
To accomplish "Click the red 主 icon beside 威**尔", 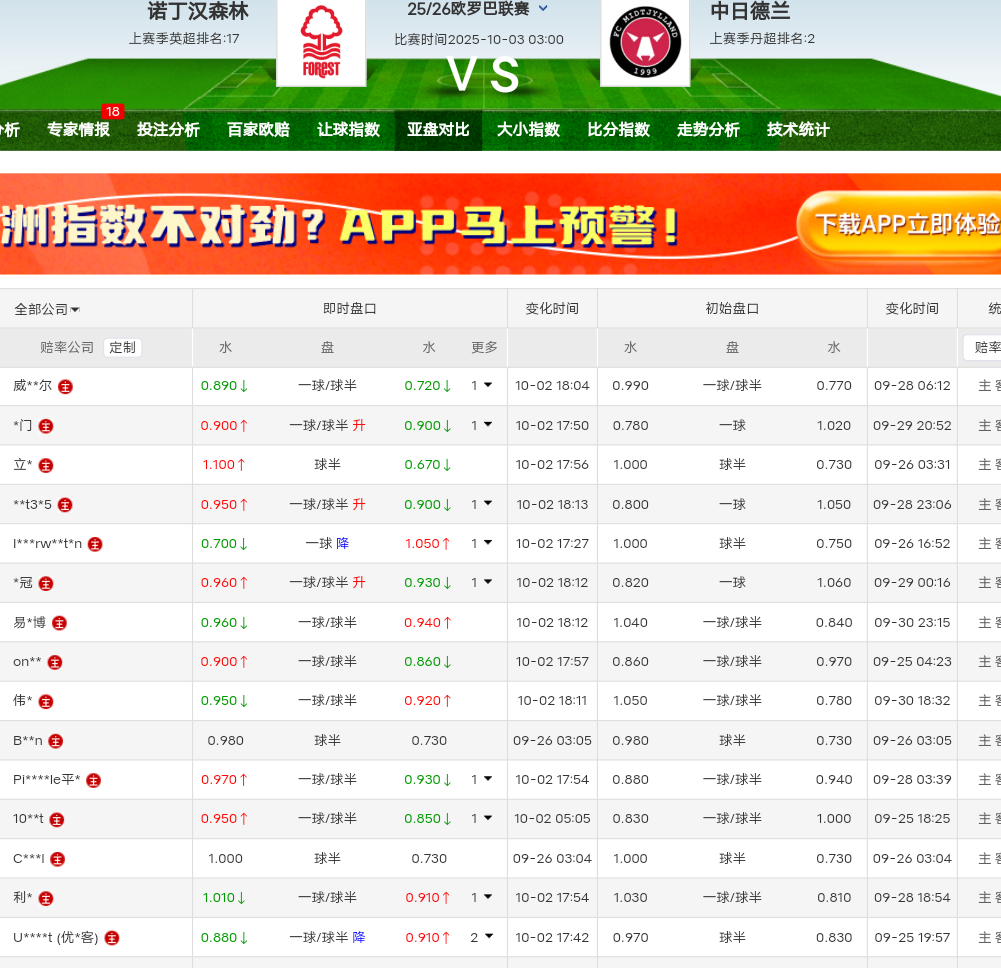I will click(65, 386).
